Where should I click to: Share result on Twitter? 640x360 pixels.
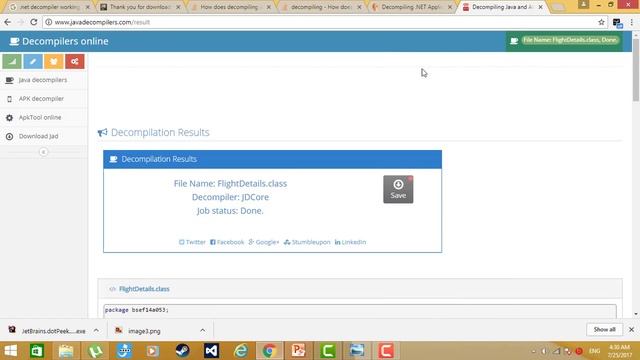(192, 242)
